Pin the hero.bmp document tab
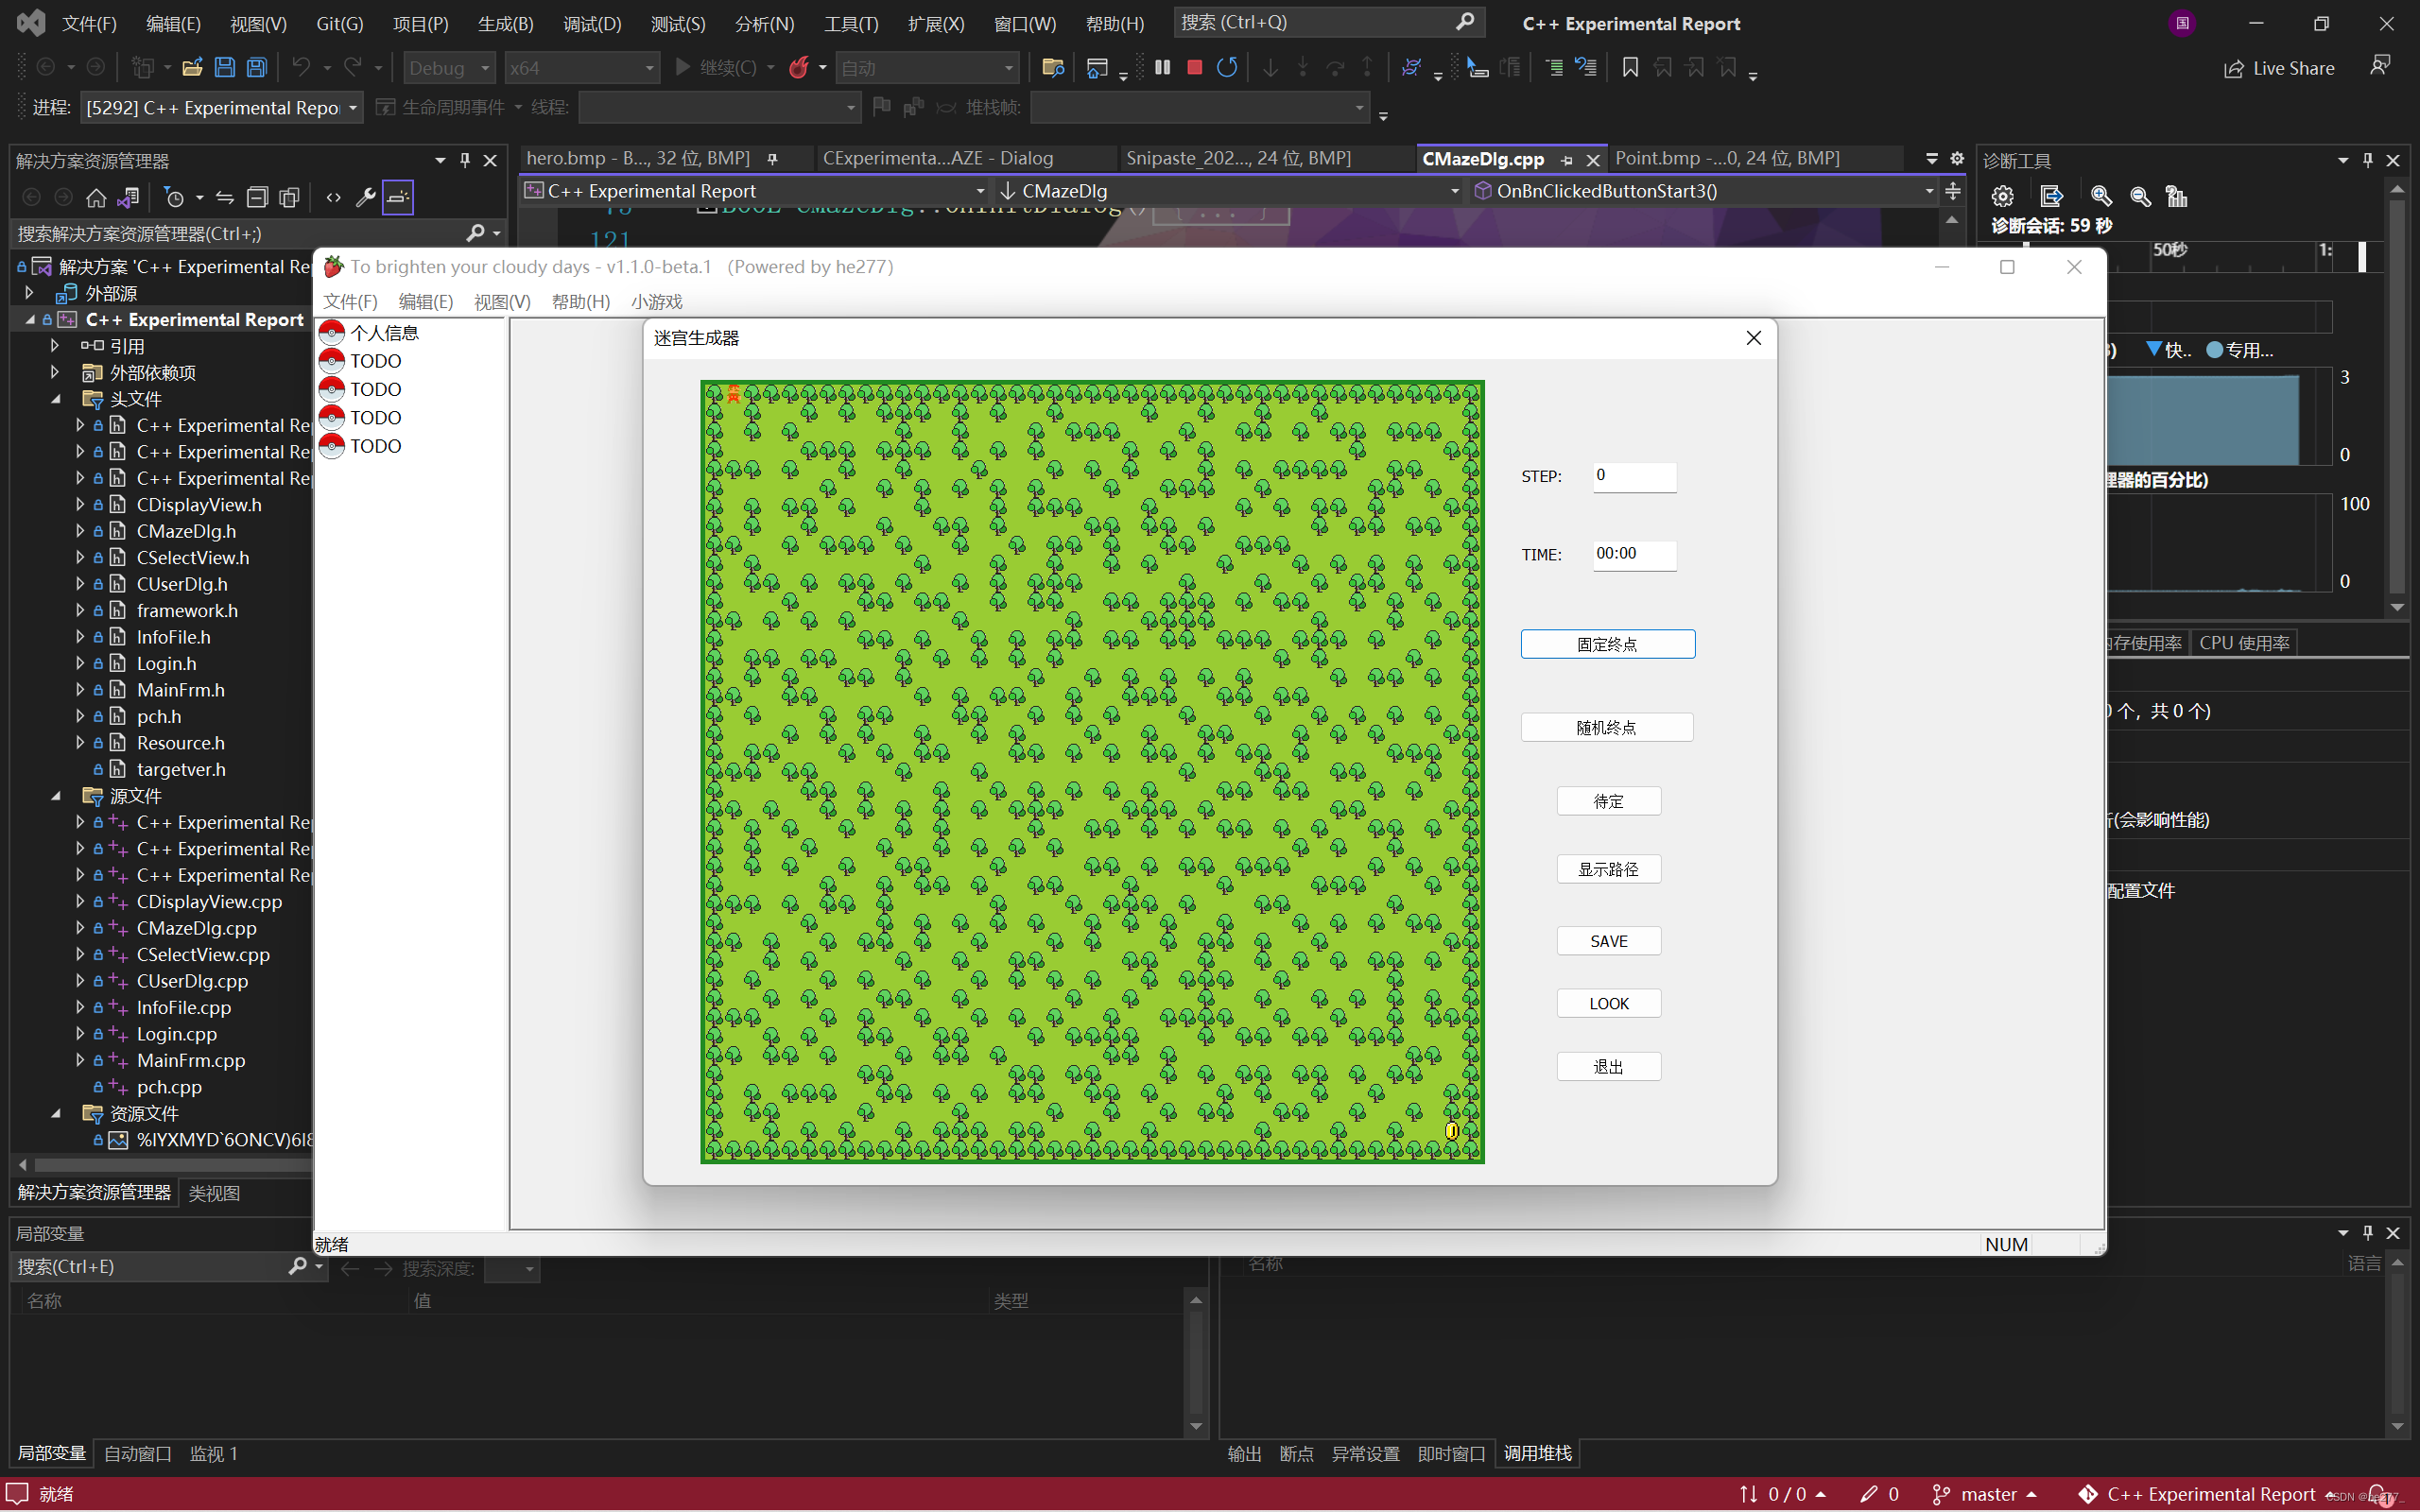Screen dimensions: 2420x1512 [773, 159]
